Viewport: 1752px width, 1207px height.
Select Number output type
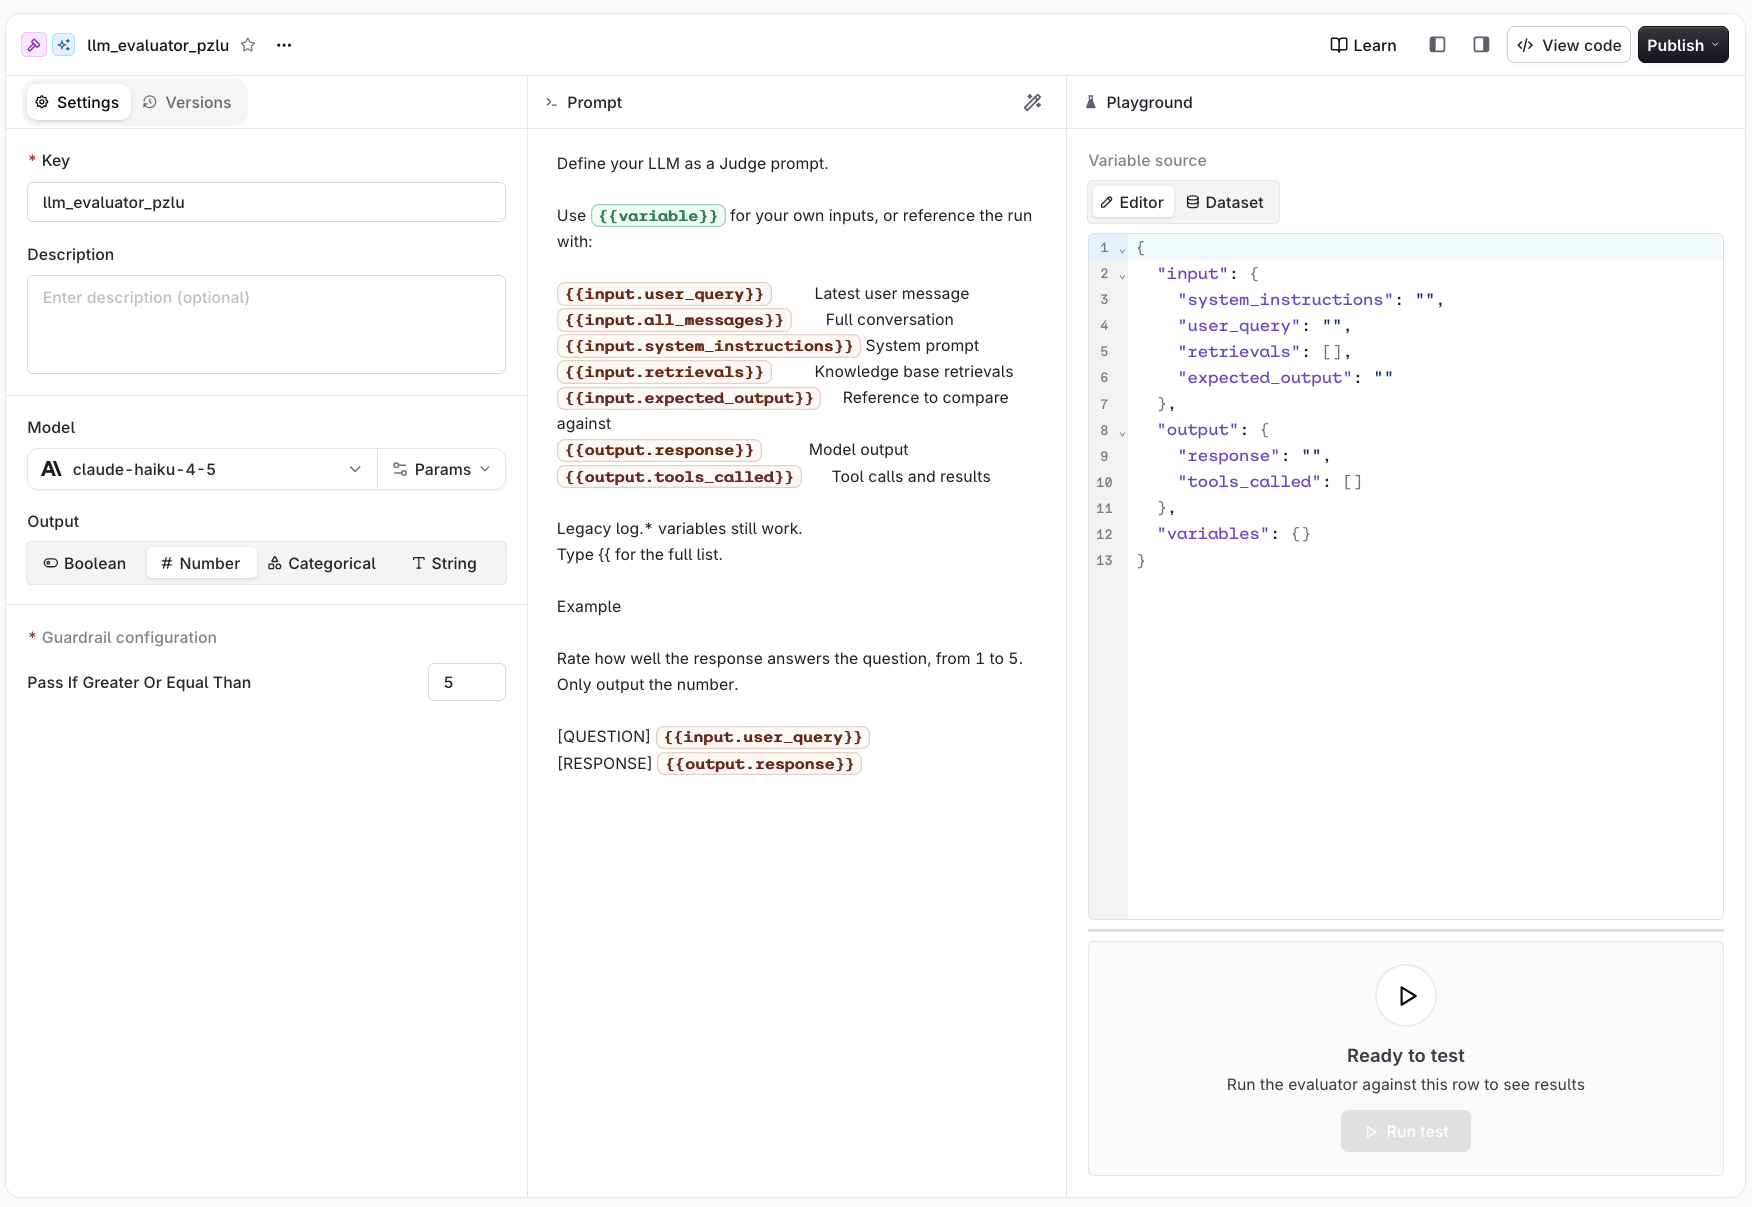(x=201, y=563)
